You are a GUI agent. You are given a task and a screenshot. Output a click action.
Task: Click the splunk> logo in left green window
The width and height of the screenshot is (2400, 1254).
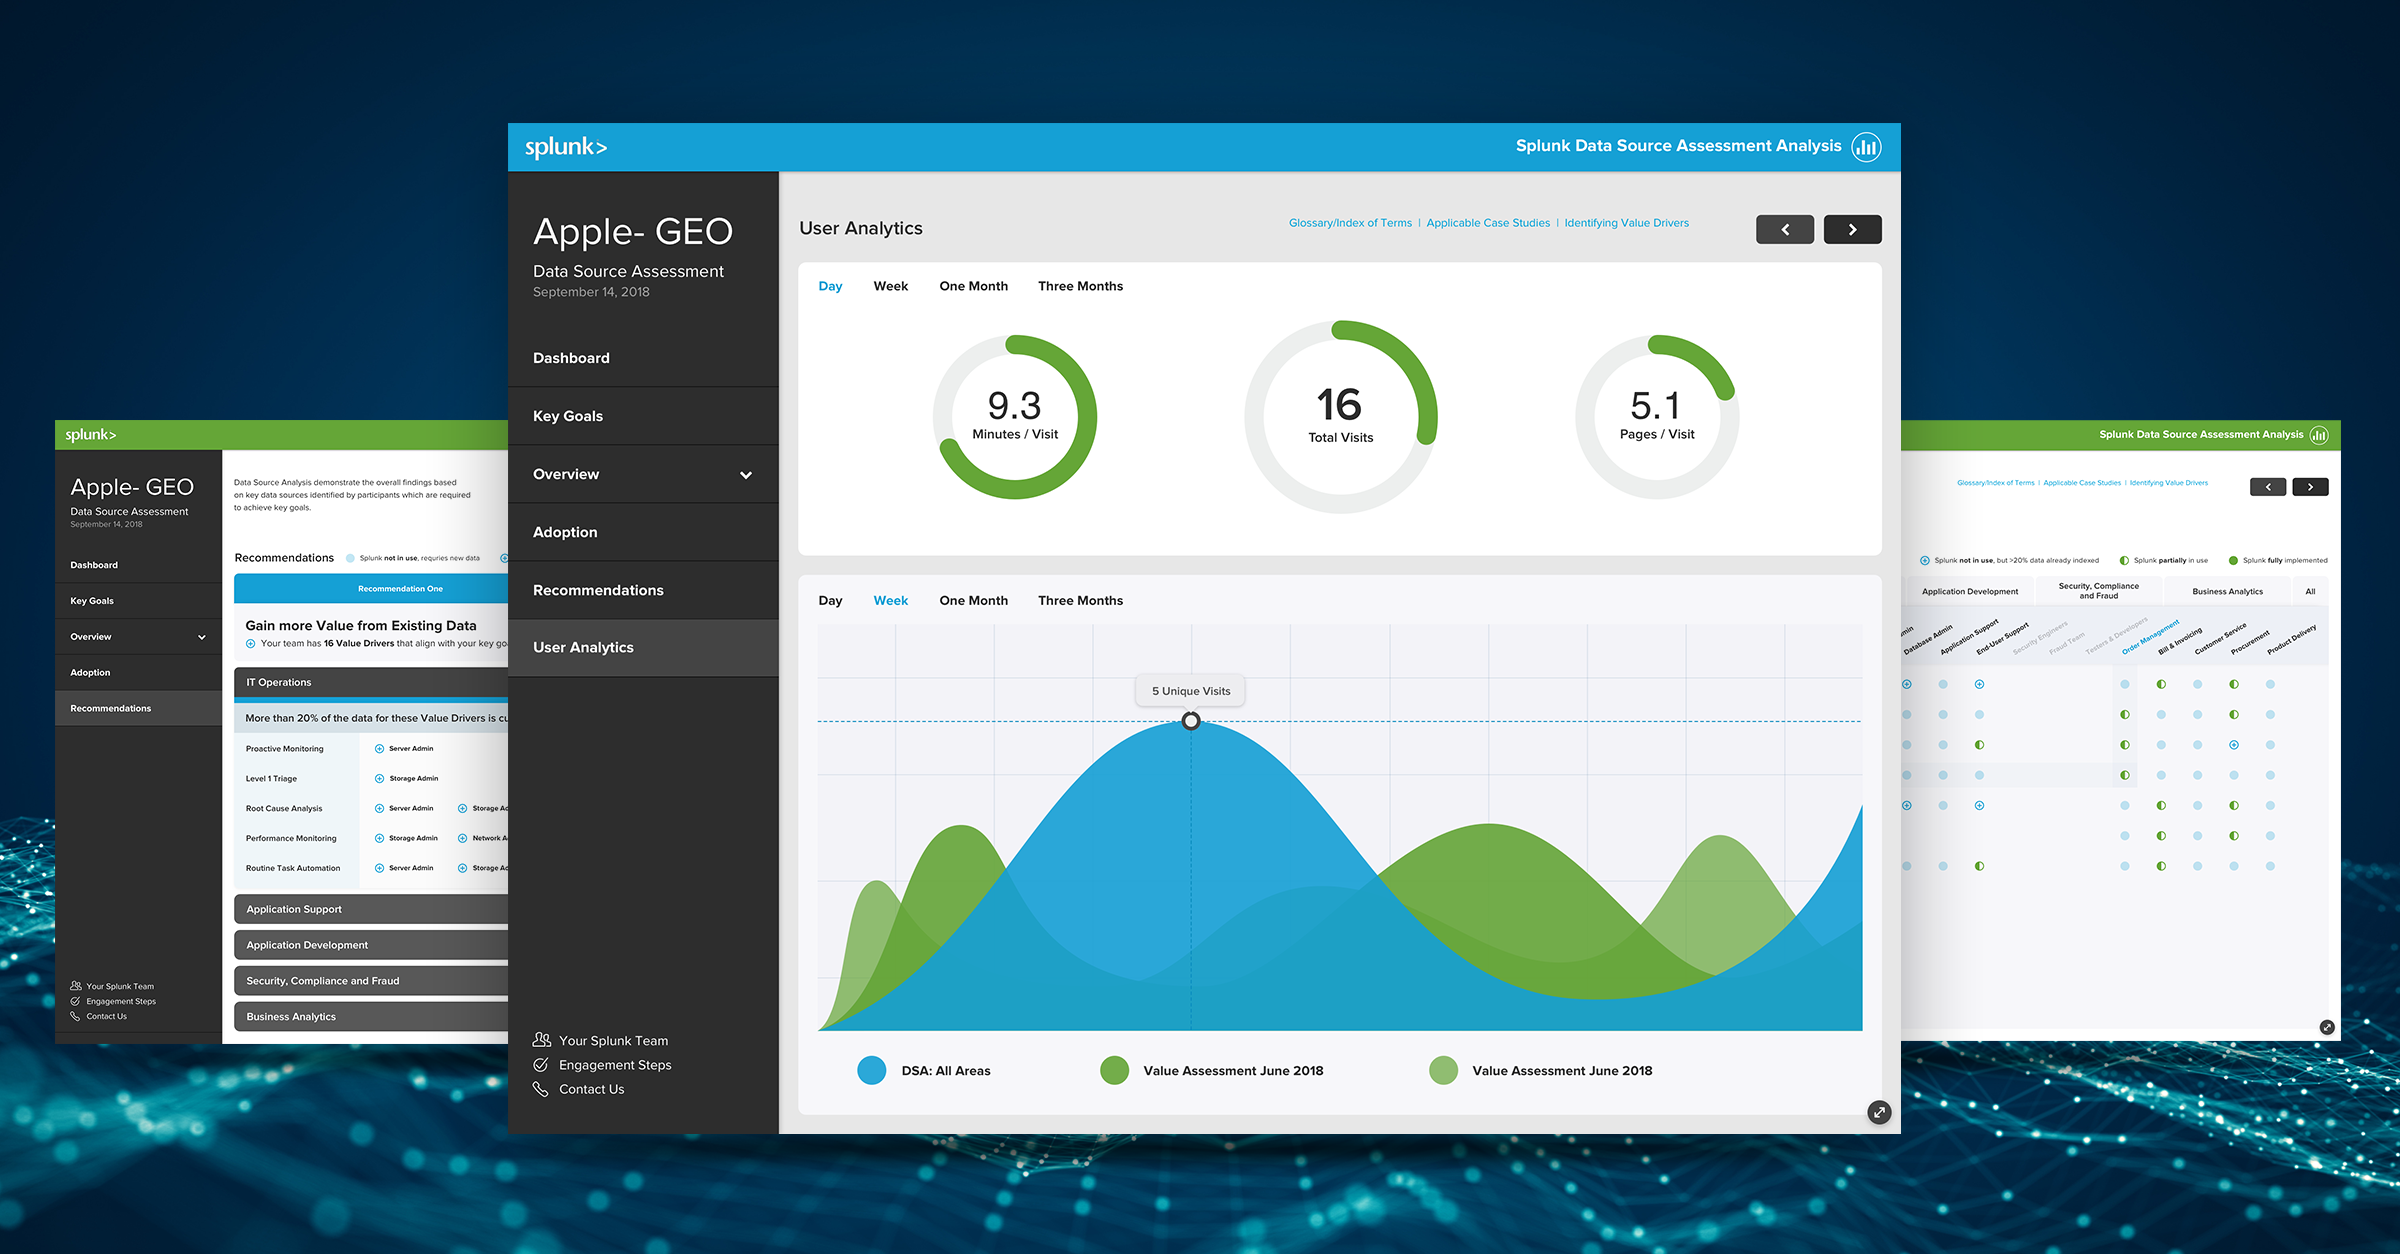91,435
